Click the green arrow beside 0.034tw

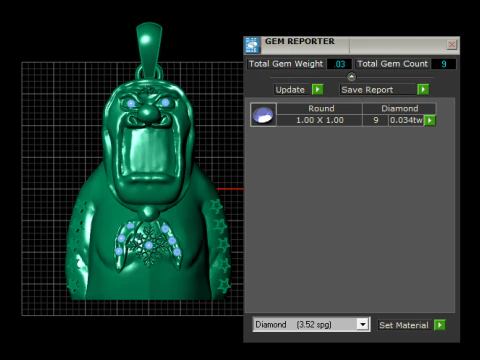point(430,120)
